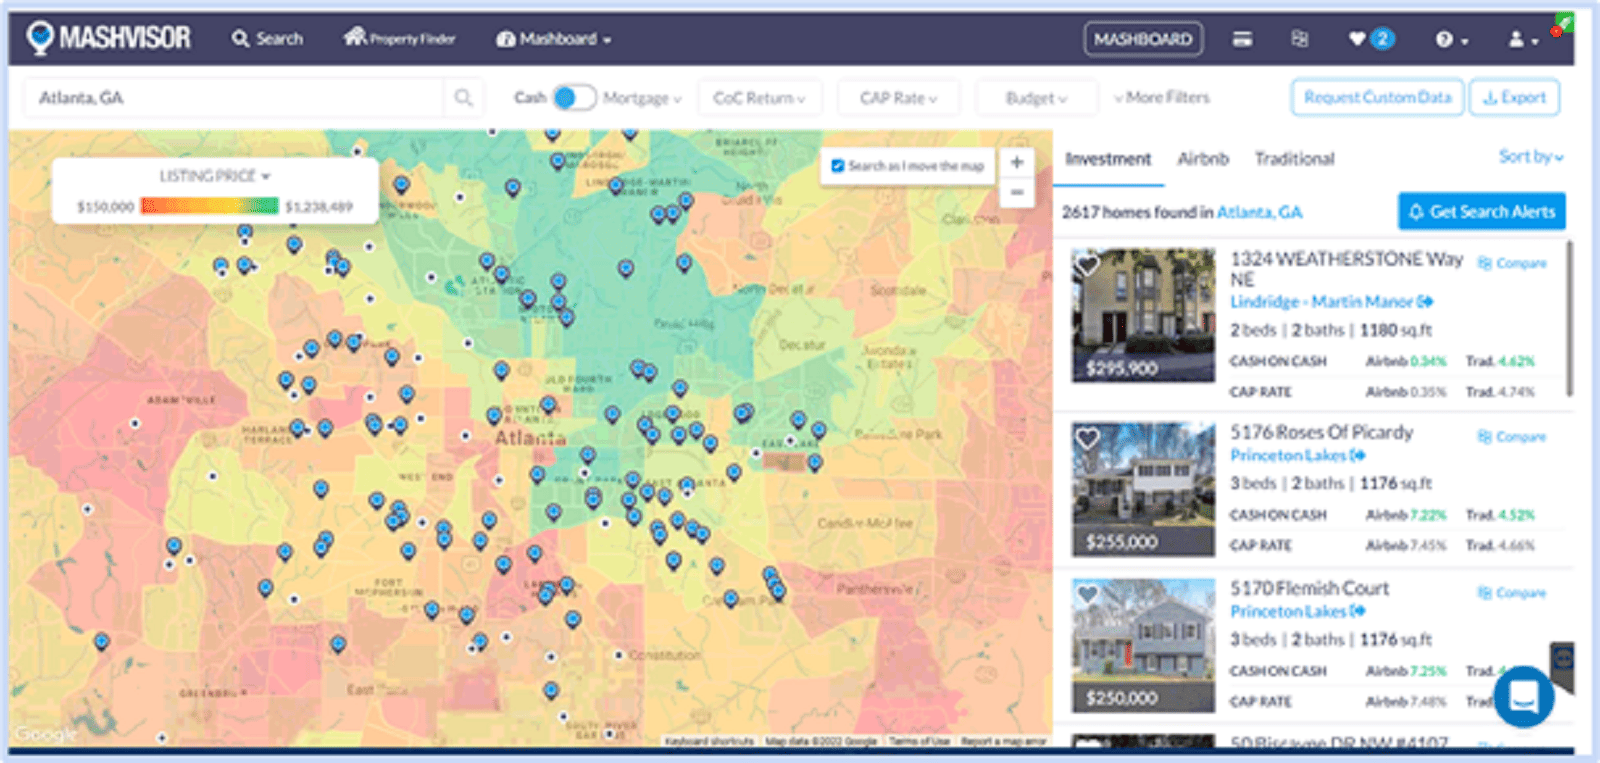Expand the CoC Return filter dropdown
1600x763 pixels.
759,98
